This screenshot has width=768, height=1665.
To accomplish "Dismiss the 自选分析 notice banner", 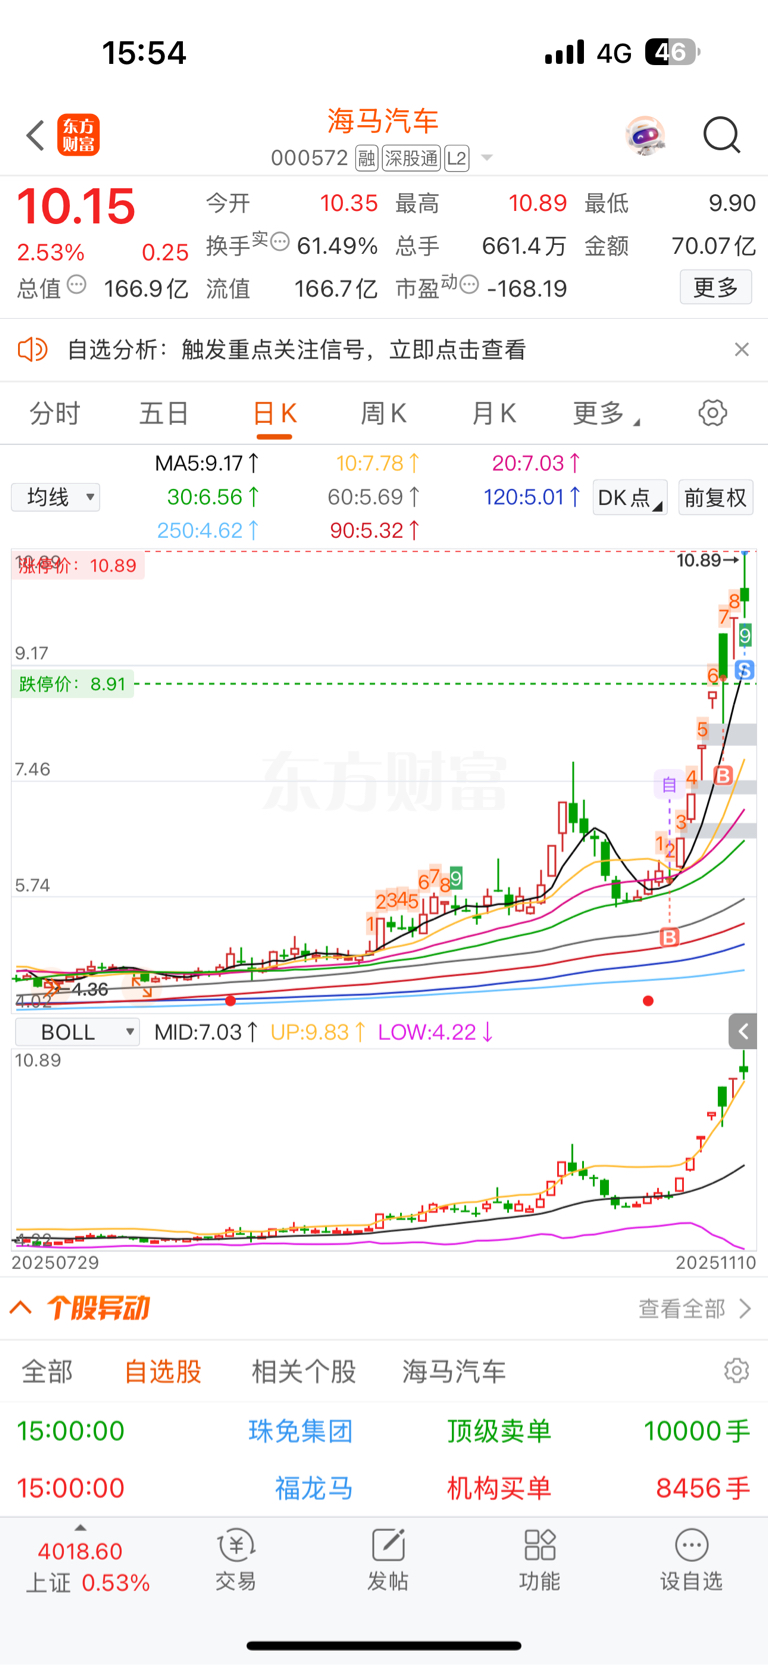I will point(741,349).
